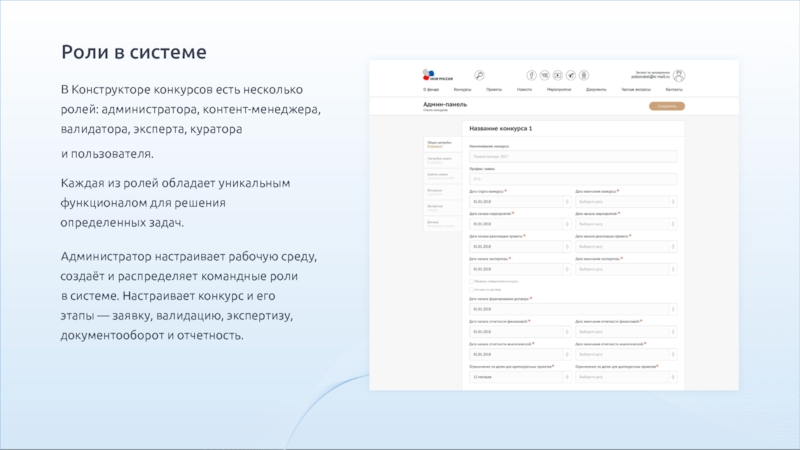Open the 'Контакты' navigation link
Image resolution: width=800 pixels, height=450 pixels.
[673, 90]
